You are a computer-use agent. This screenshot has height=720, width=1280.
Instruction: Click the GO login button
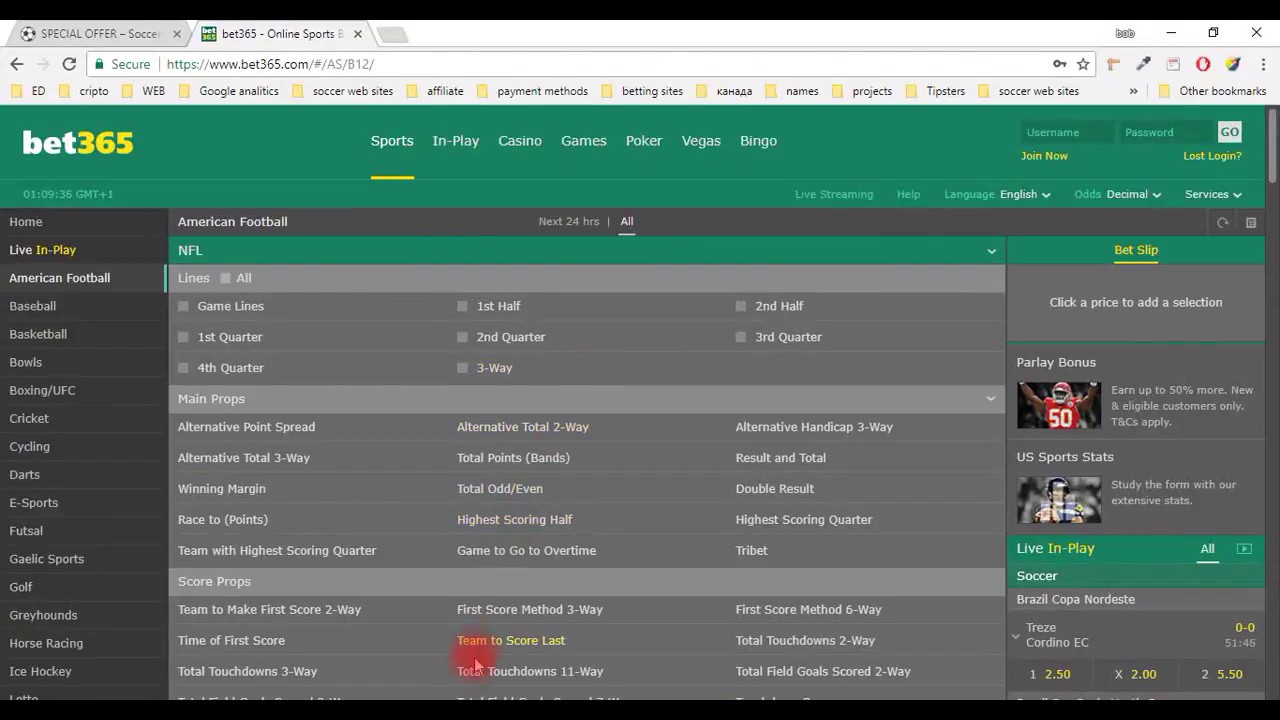pyautogui.click(x=1229, y=132)
